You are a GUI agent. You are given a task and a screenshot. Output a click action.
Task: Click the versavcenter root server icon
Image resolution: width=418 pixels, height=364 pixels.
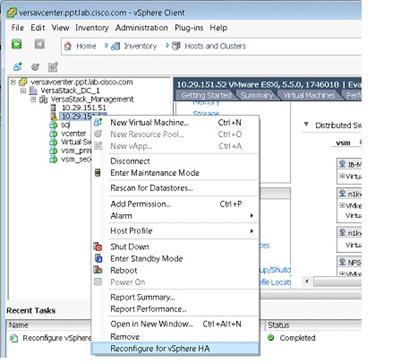23,82
